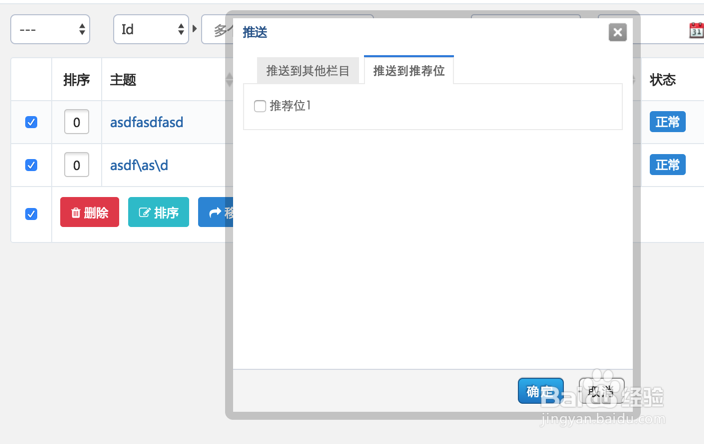Click the blue arrow move button
The height and width of the screenshot is (444, 704).
pyautogui.click(x=216, y=212)
